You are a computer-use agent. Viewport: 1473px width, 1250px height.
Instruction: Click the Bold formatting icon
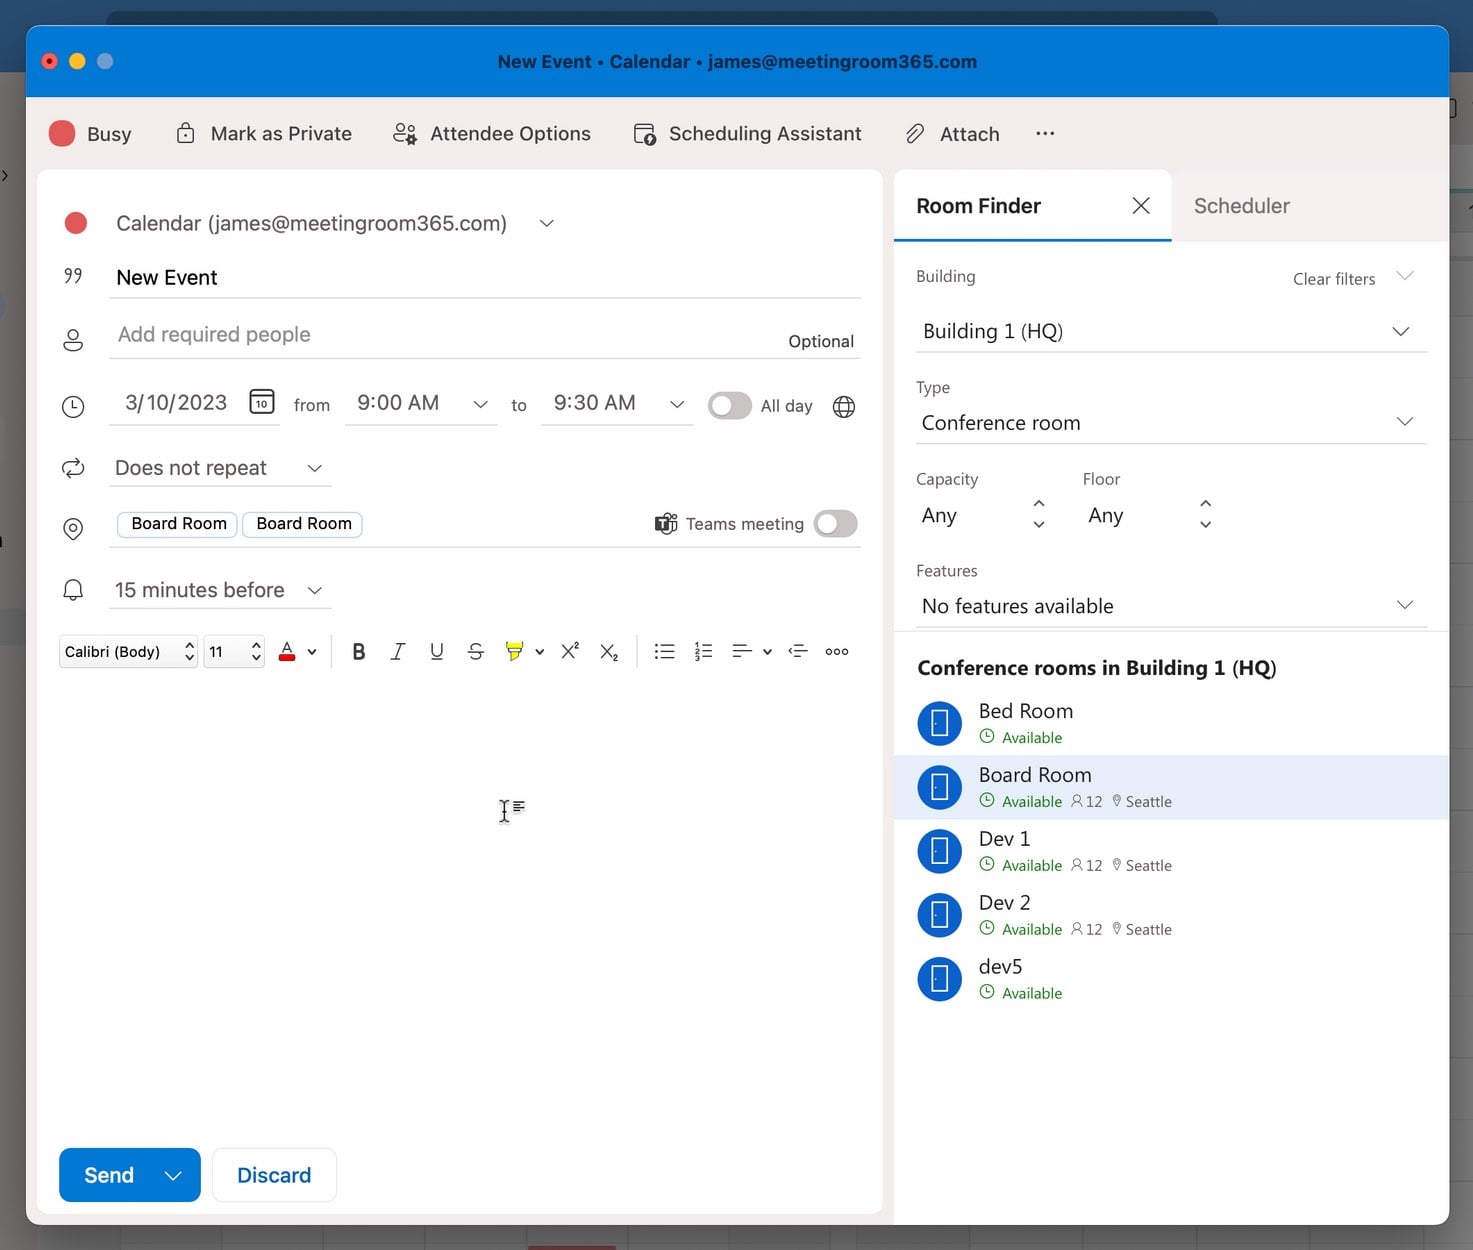(x=359, y=652)
